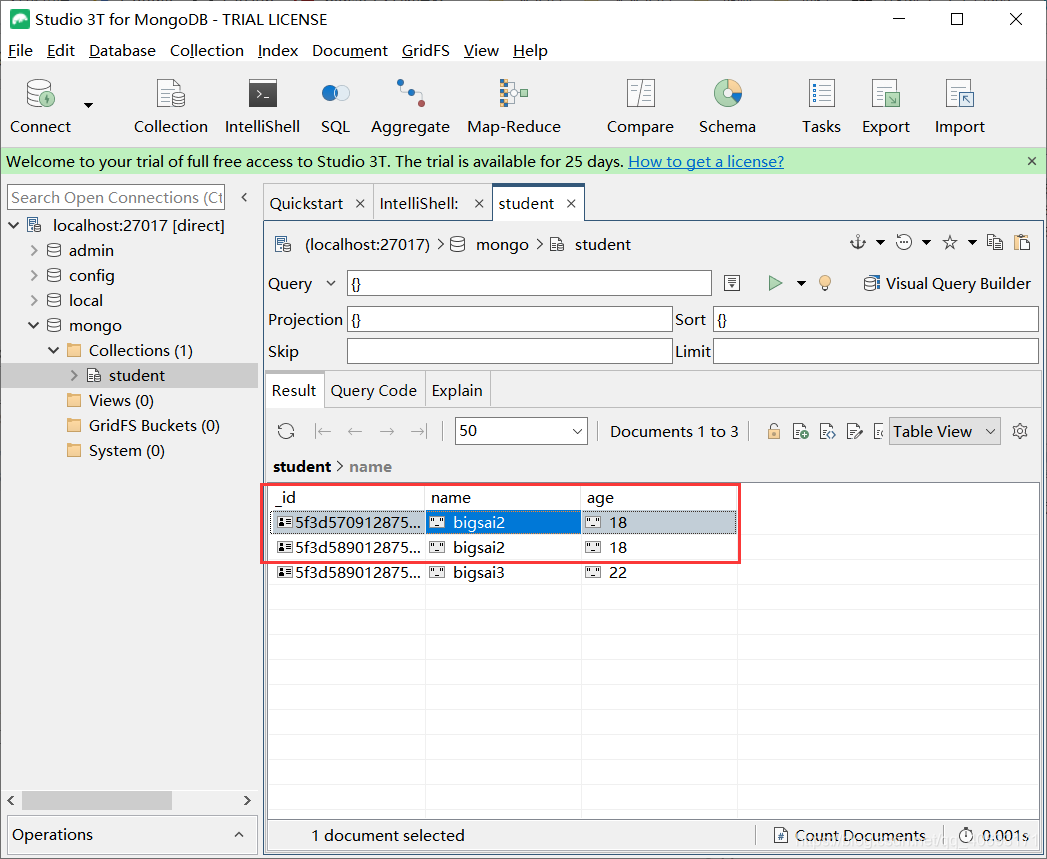Click the Import toolbar icon
The image size is (1047, 859).
click(960, 94)
